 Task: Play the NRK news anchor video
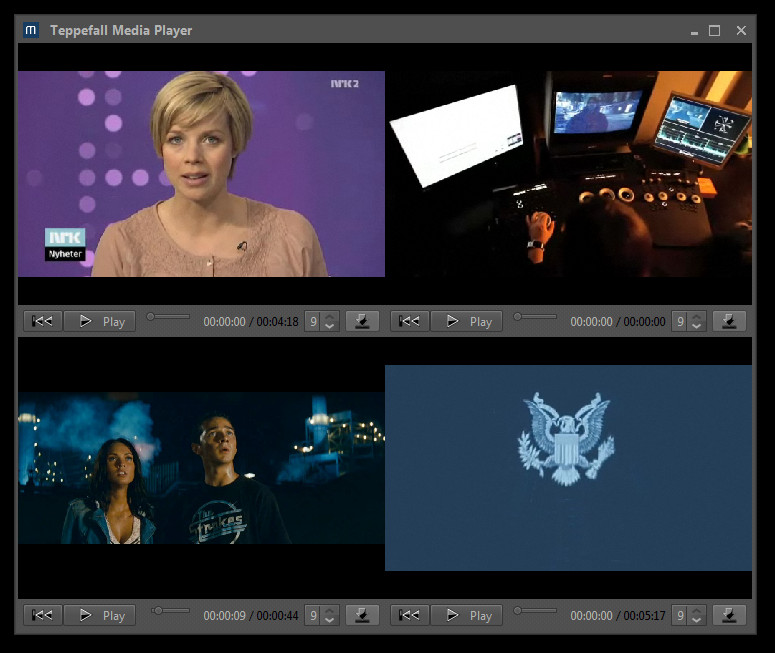click(100, 321)
